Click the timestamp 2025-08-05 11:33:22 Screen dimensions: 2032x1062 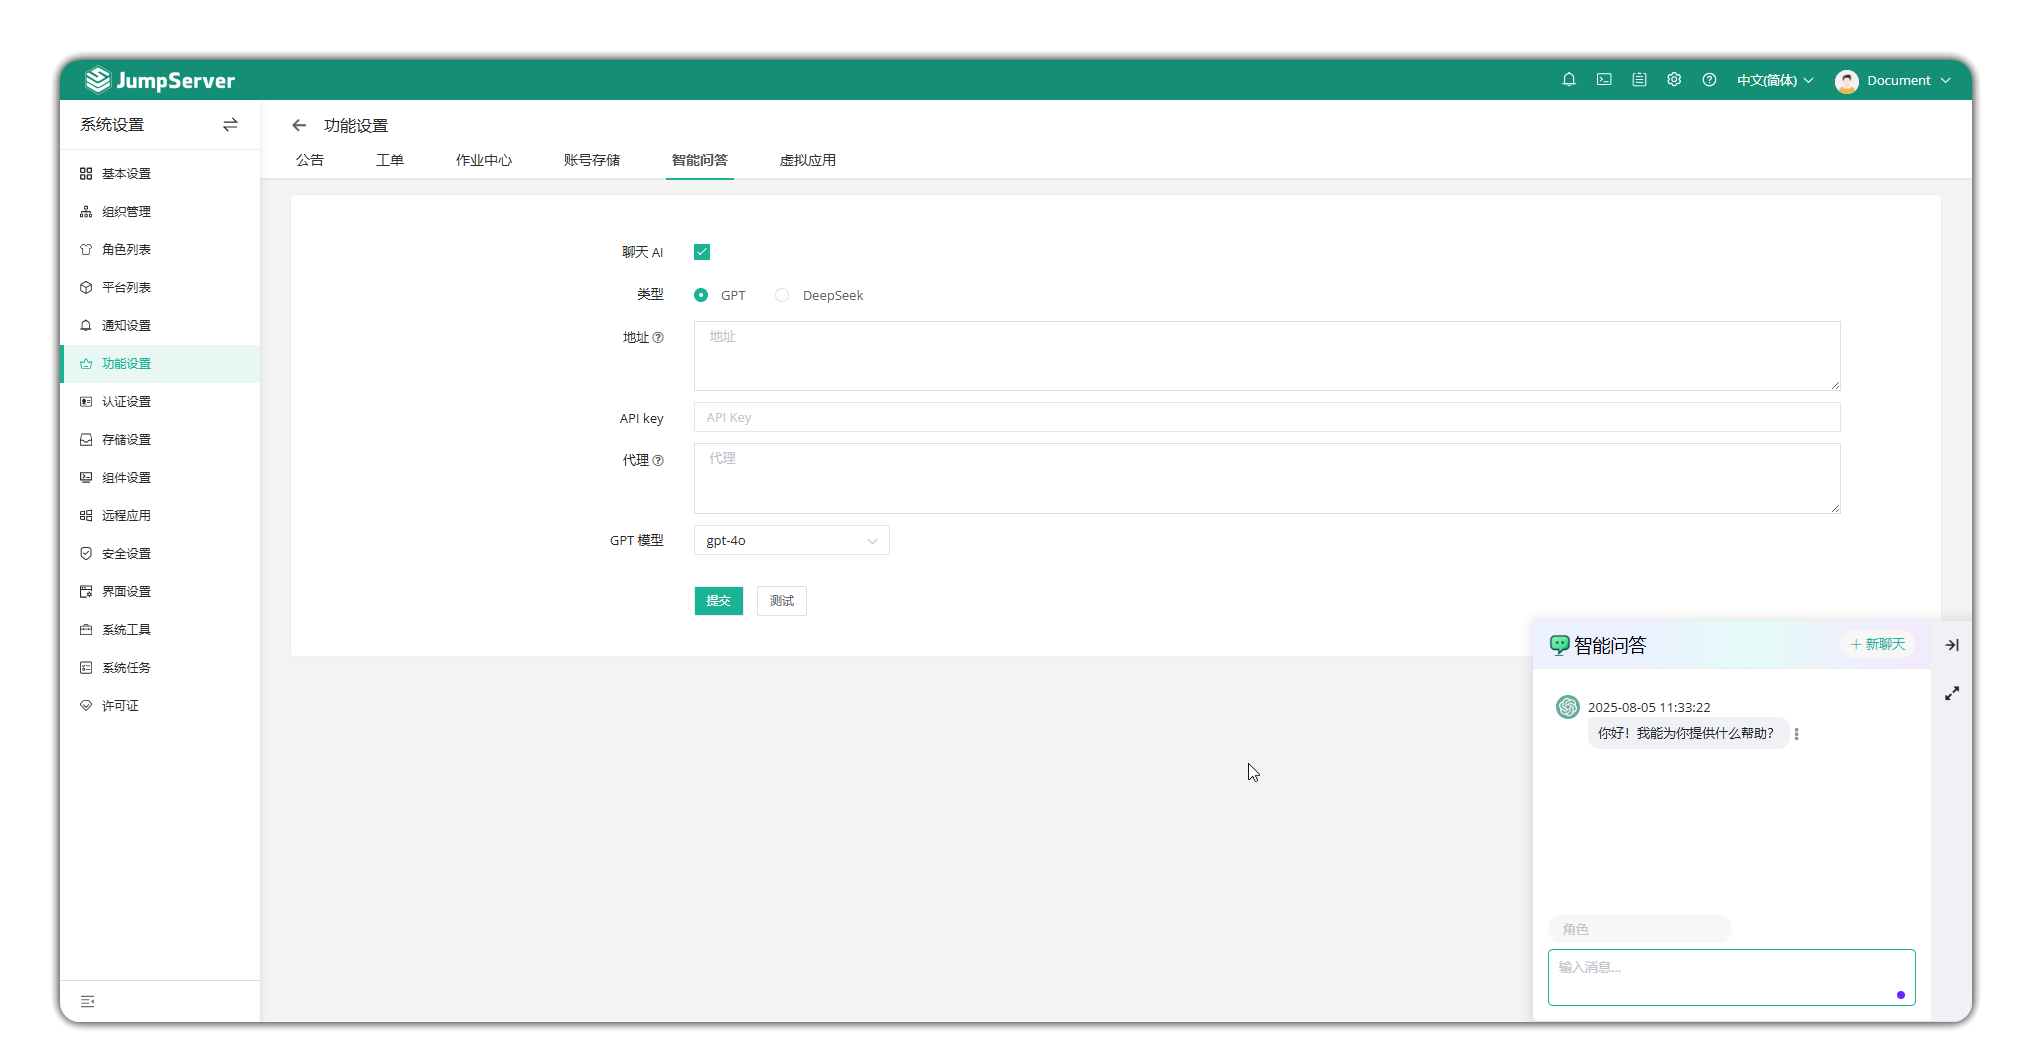tap(1649, 707)
